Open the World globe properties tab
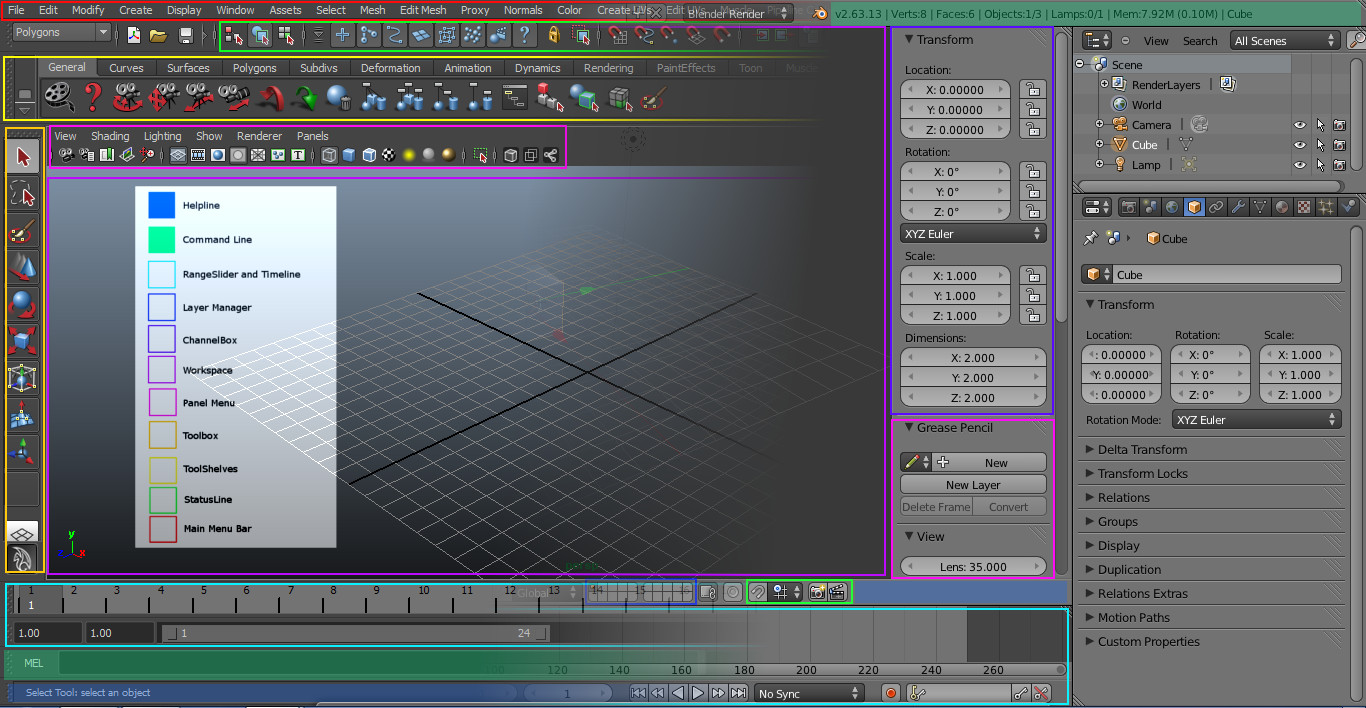 click(x=1172, y=207)
